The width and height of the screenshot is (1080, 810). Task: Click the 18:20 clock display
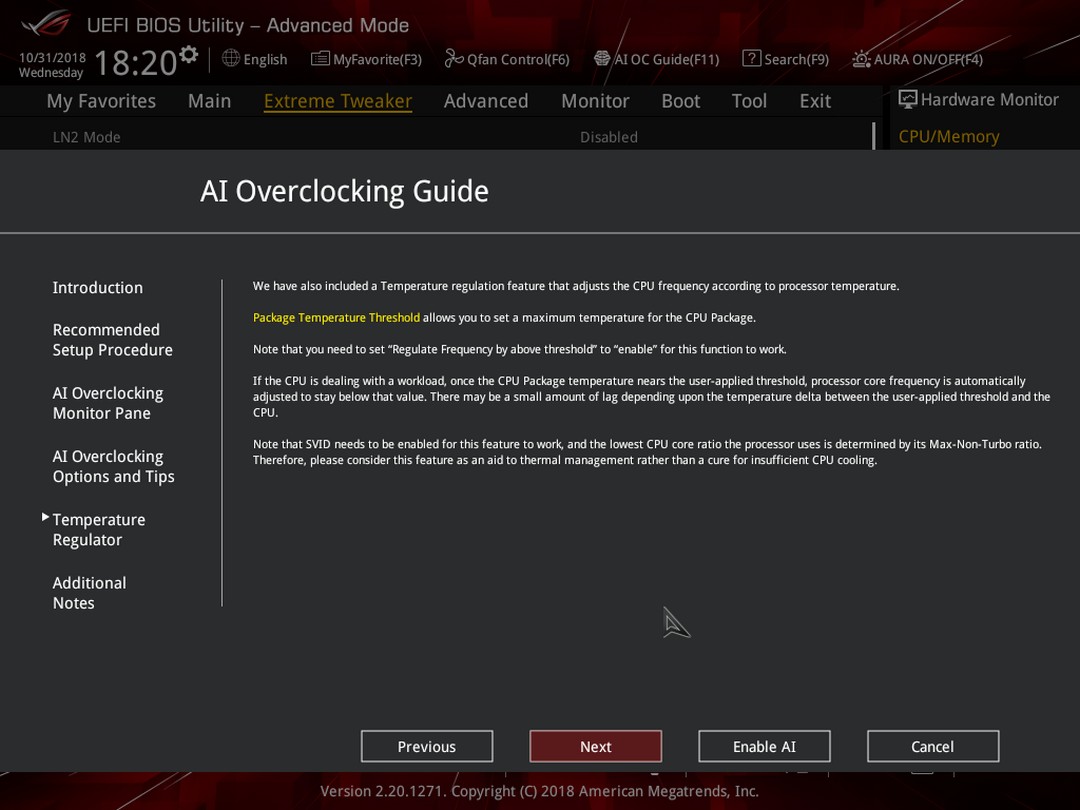tap(136, 63)
